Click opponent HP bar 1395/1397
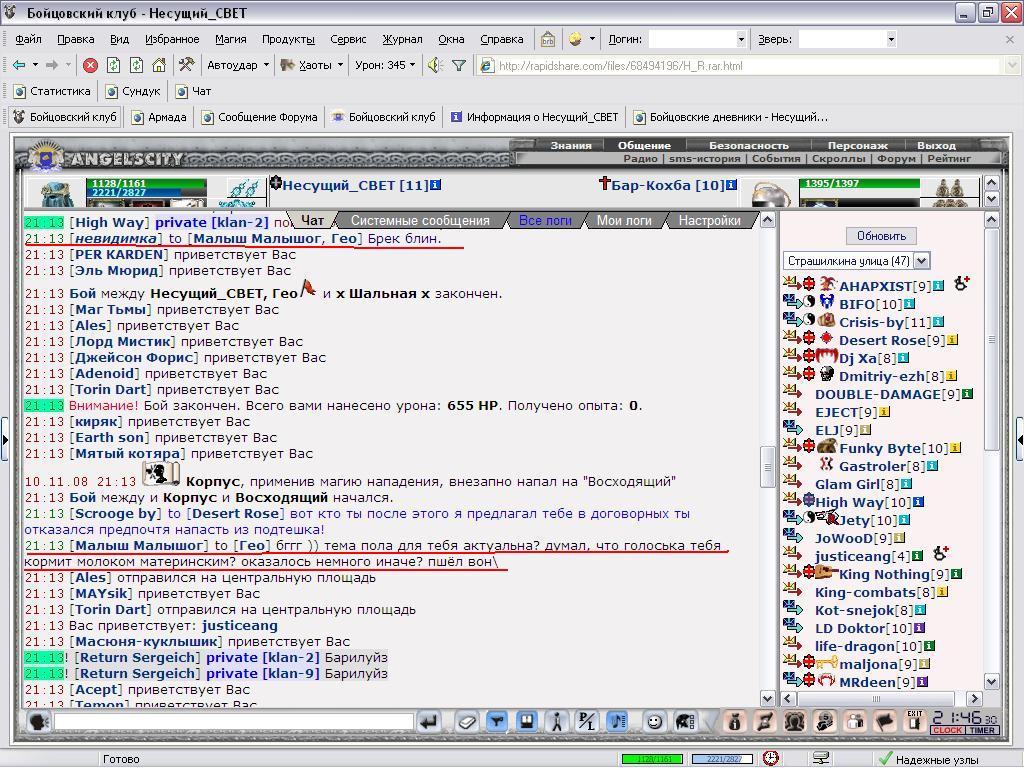This screenshot has height=768, width=1024. 859,184
